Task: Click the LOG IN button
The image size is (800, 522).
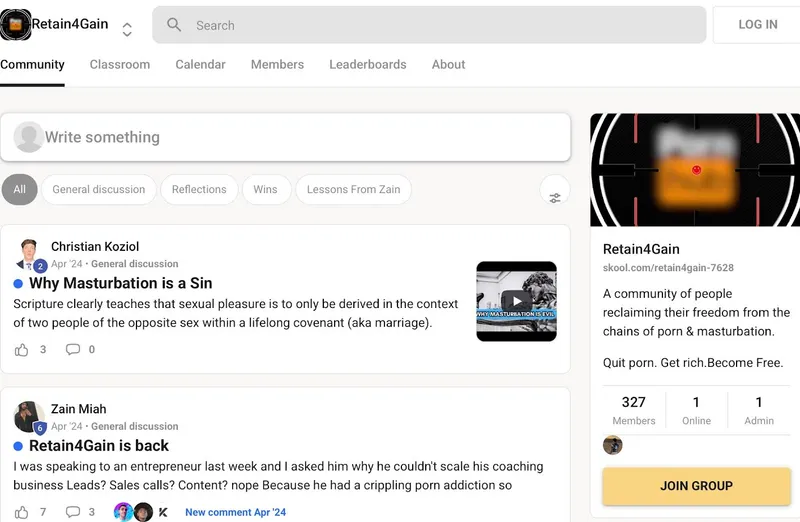Action: click(758, 24)
